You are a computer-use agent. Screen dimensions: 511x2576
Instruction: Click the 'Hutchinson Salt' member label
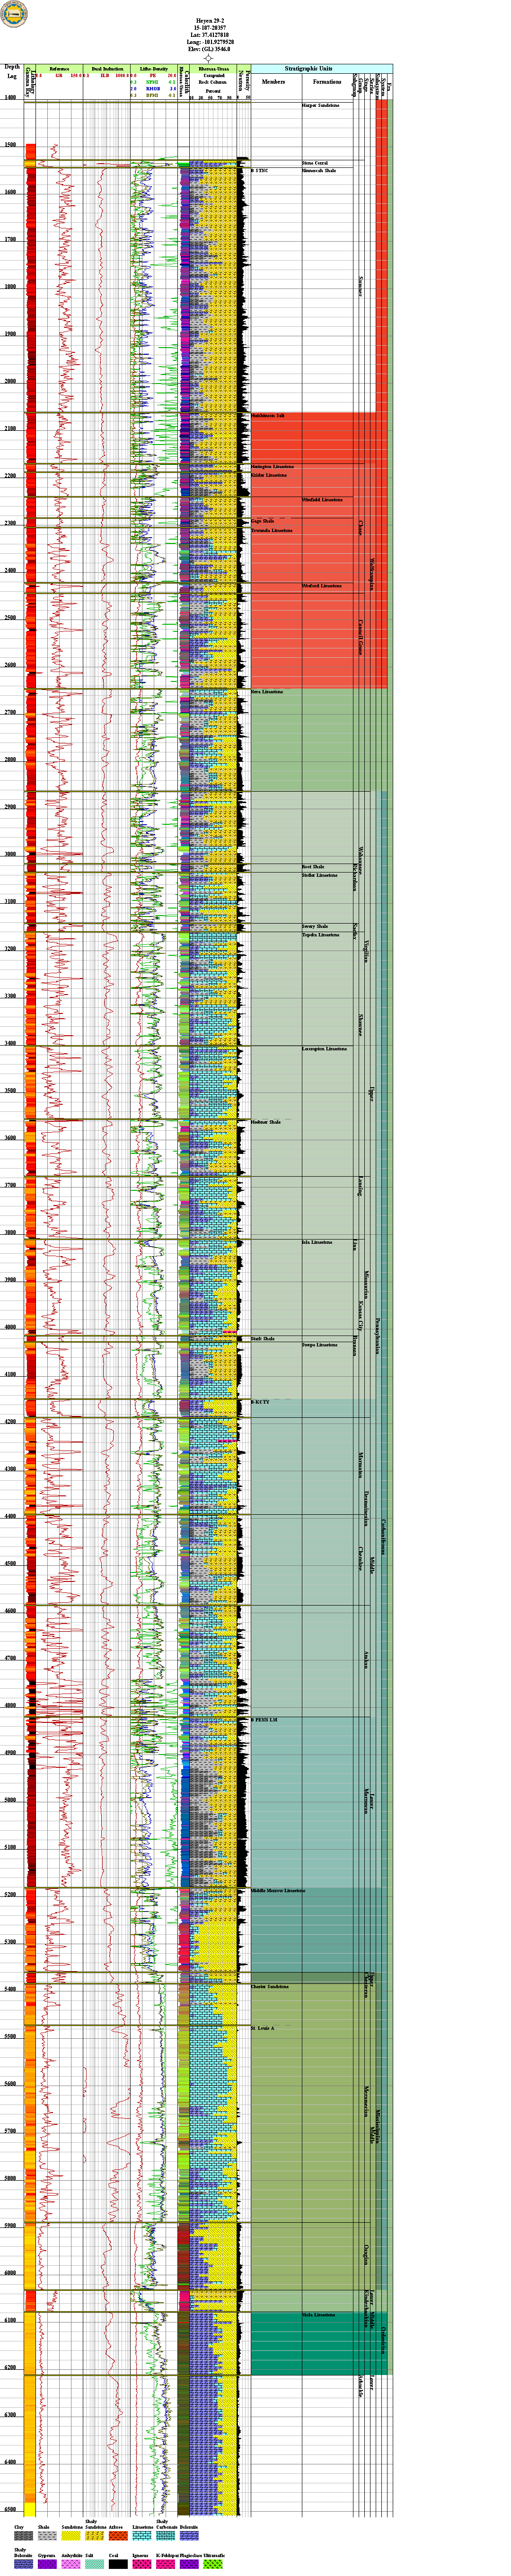click(268, 415)
